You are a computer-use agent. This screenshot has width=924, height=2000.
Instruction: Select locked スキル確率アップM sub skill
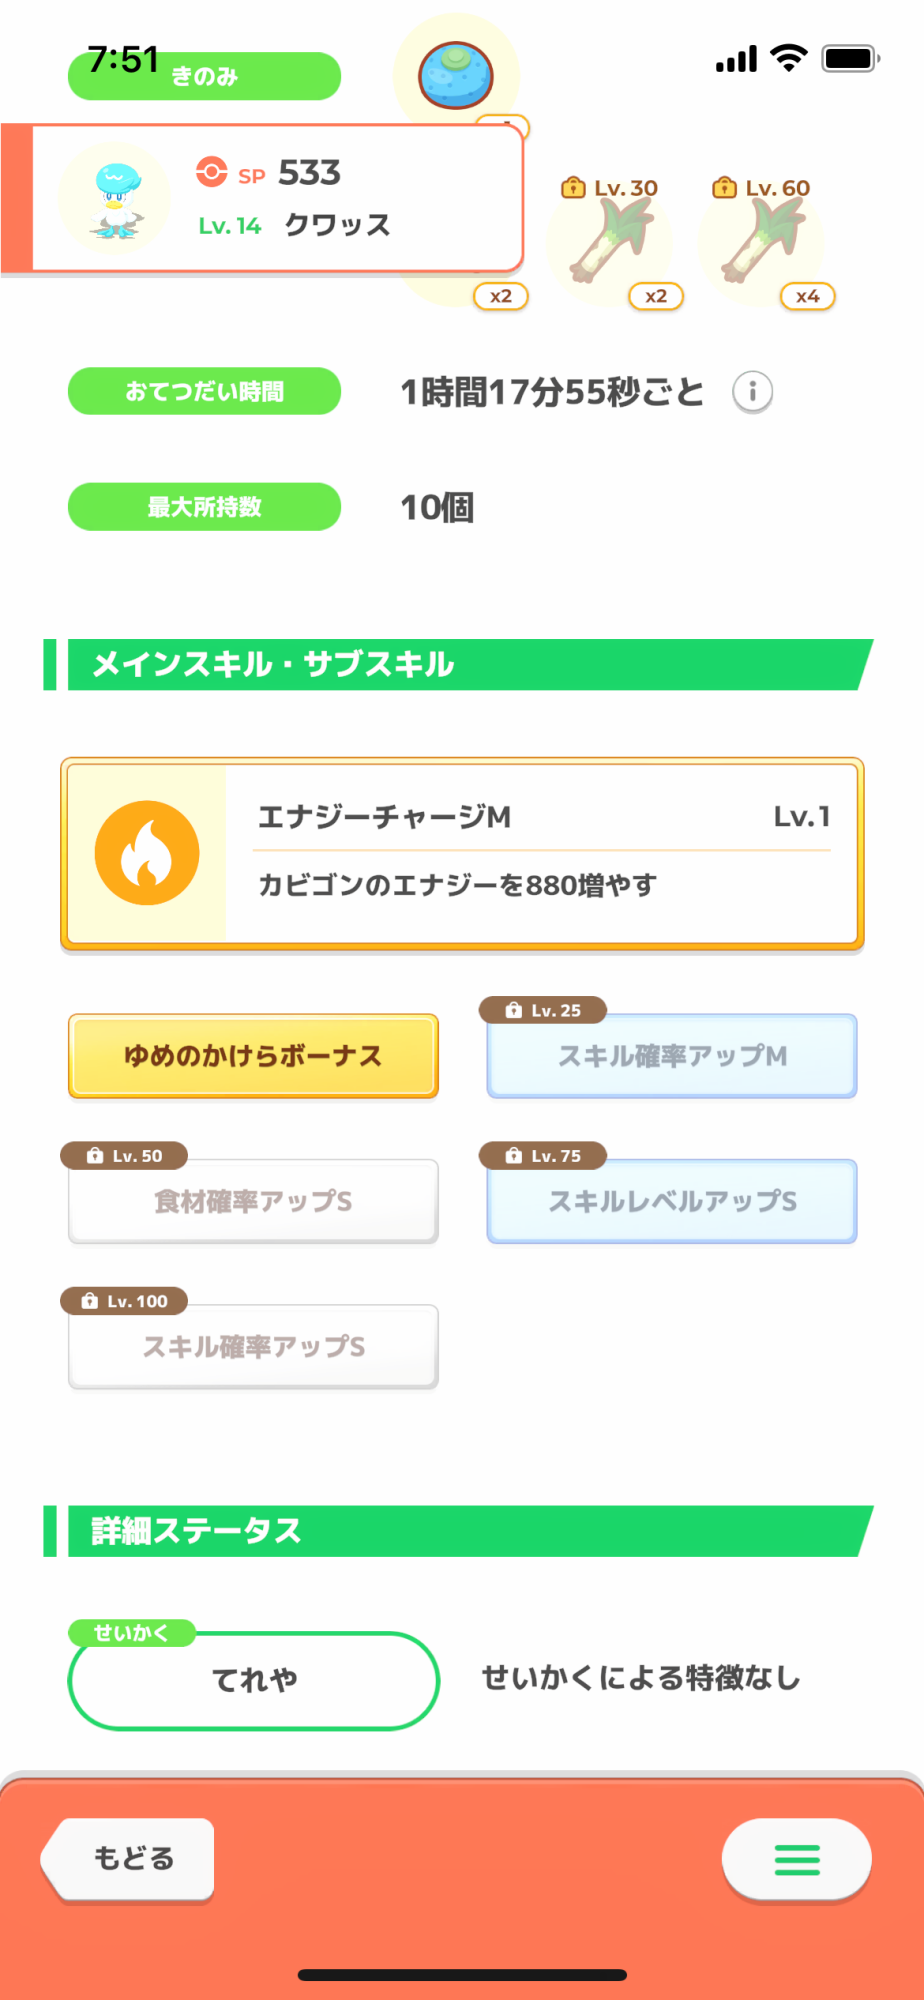[x=672, y=1056]
